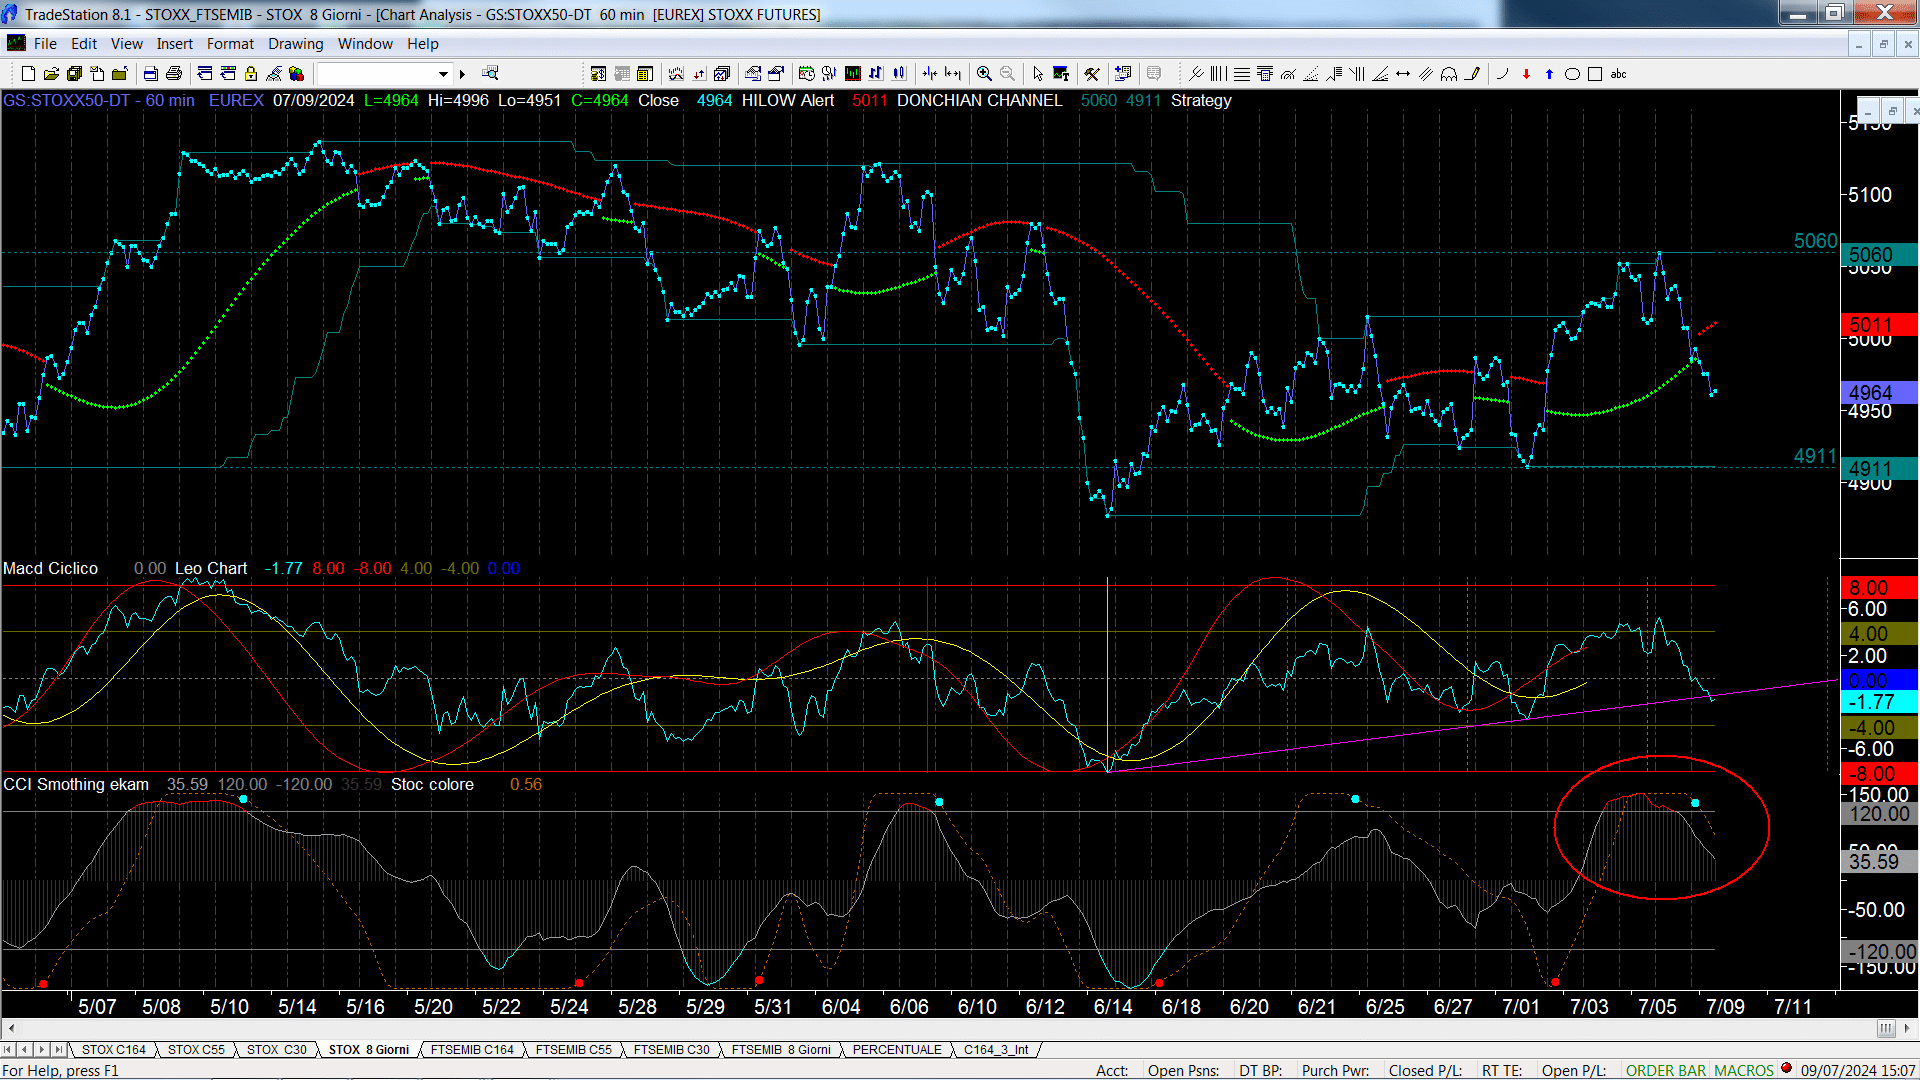Decrease bar spacing with inward arrows icon
This screenshot has height=1080, width=1920.
tap(930, 74)
